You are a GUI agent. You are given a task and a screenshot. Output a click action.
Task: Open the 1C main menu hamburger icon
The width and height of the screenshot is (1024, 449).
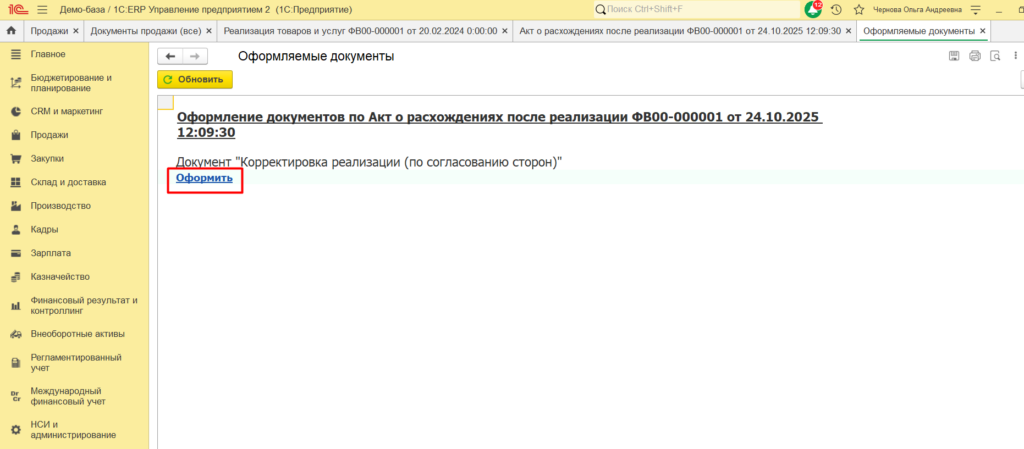(x=42, y=10)
